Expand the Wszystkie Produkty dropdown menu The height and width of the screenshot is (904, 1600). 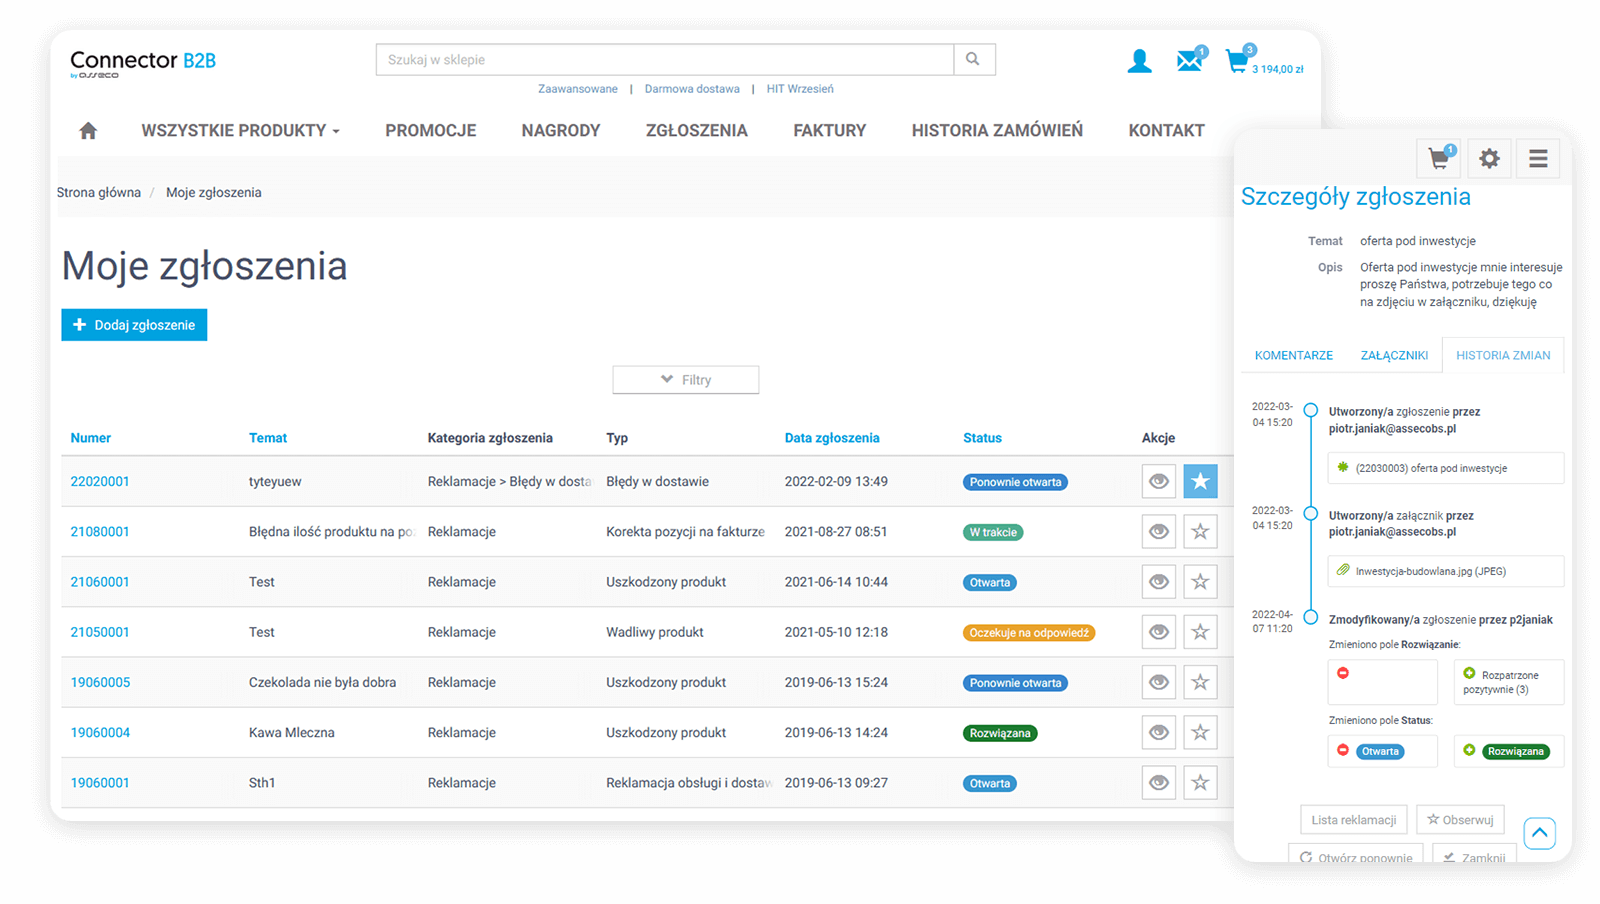pos(240,131)
